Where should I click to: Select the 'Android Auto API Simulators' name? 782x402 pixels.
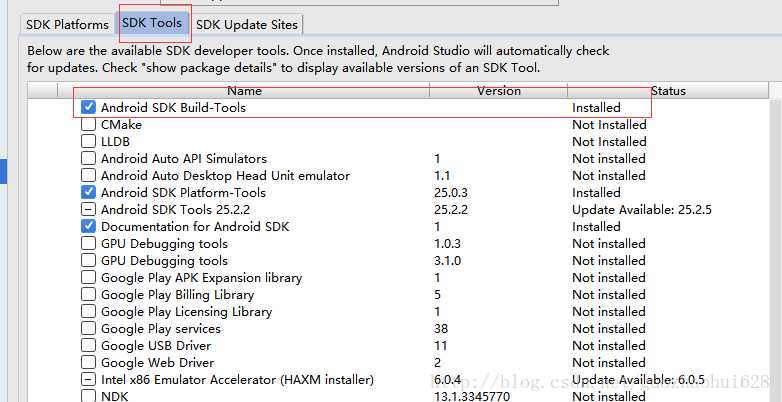point(184,159)
